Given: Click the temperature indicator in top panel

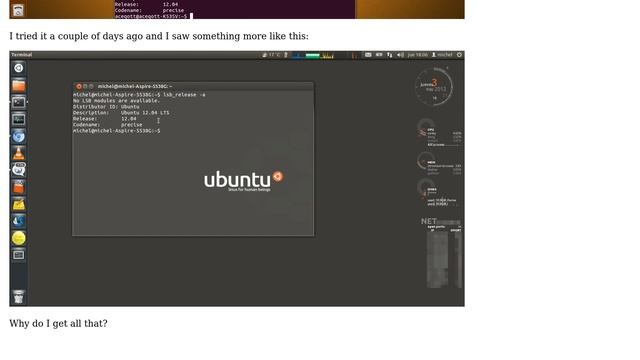Looking at the screenshot, I should [x=272, y=55].
